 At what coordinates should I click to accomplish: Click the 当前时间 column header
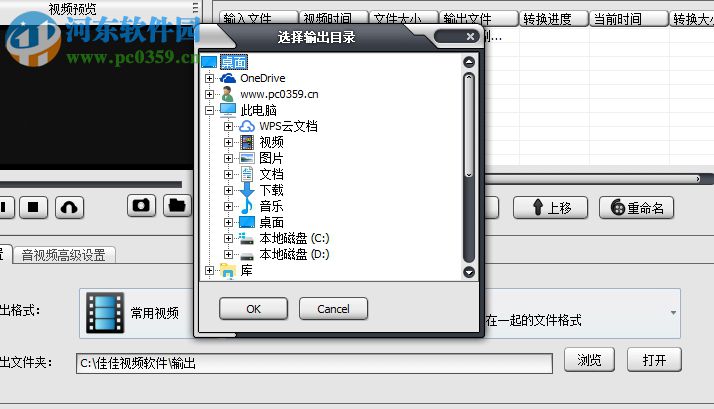pos(629,19)
